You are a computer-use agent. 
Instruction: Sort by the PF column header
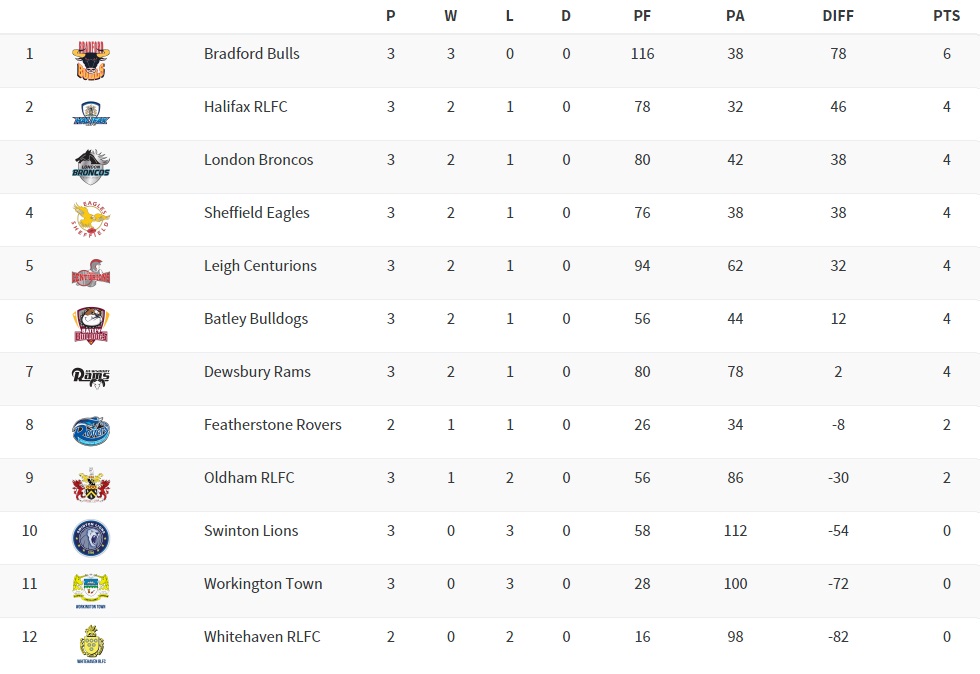coord(643,16)
